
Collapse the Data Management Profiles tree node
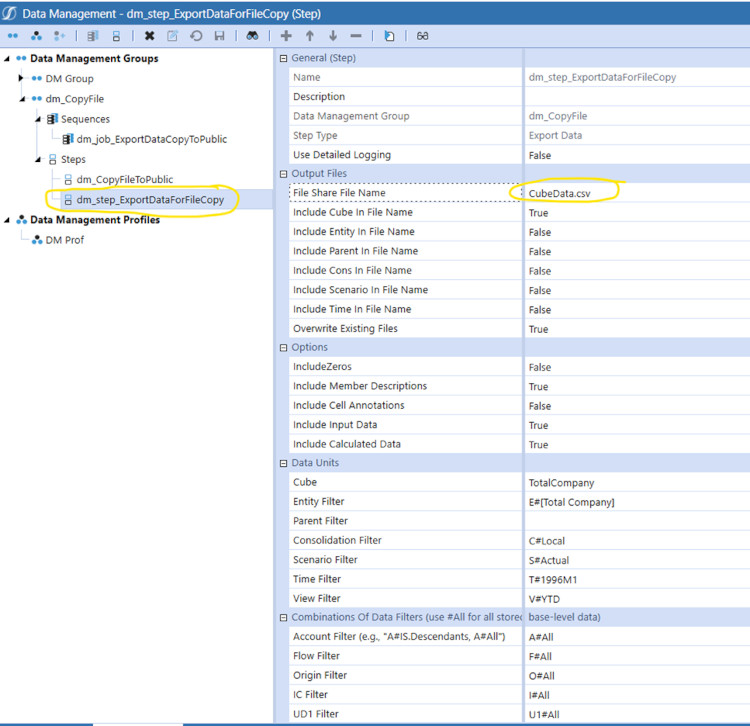pyautogui.click(x=7, y=220)
